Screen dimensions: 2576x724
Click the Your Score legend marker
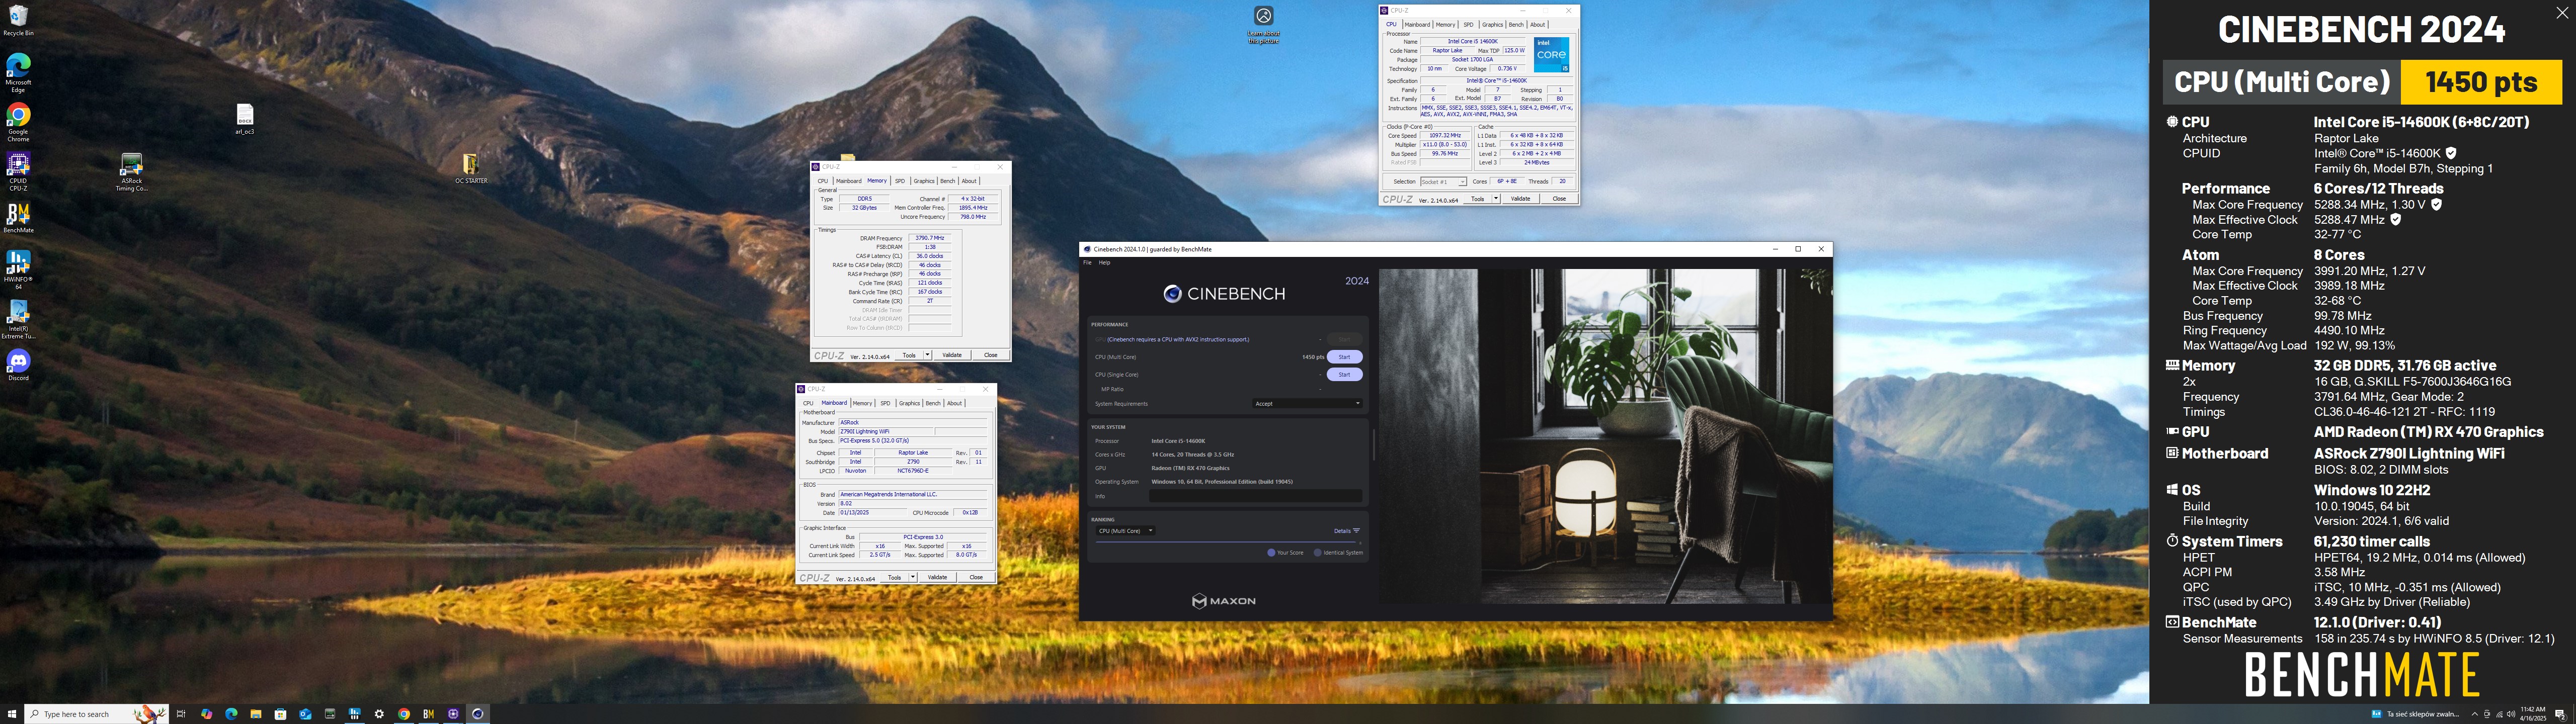coord(1271,553)
